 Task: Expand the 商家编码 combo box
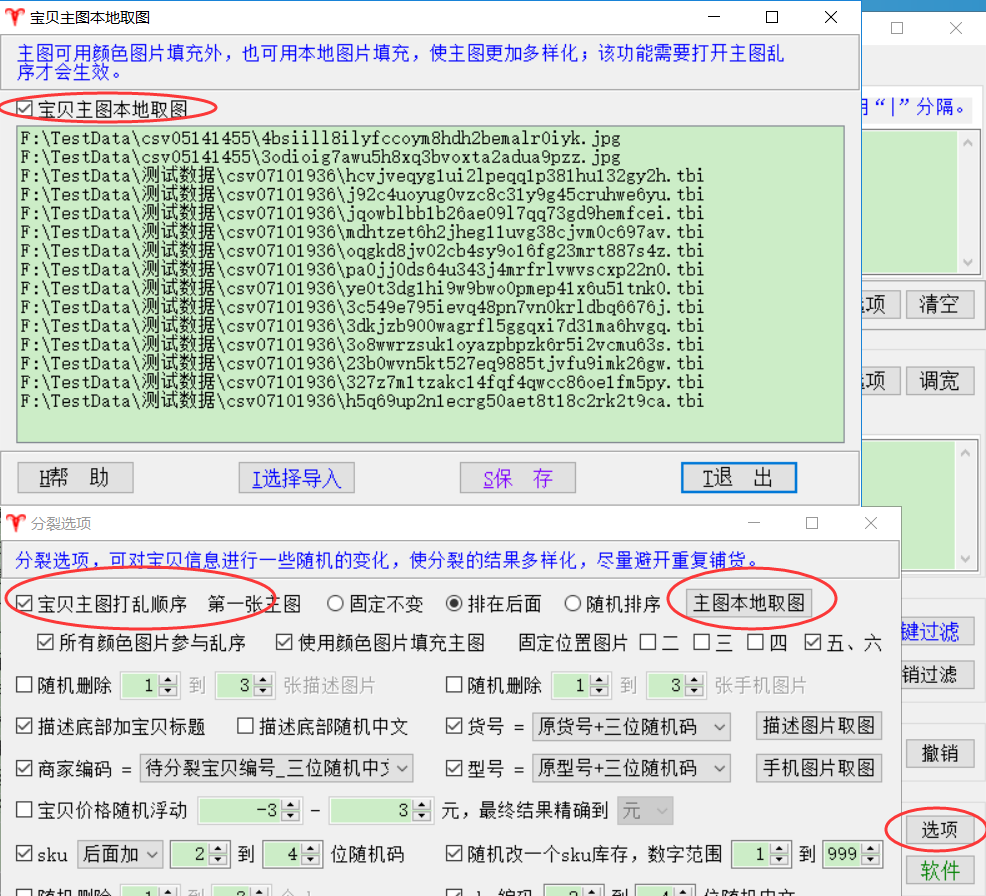coord(401,768)
